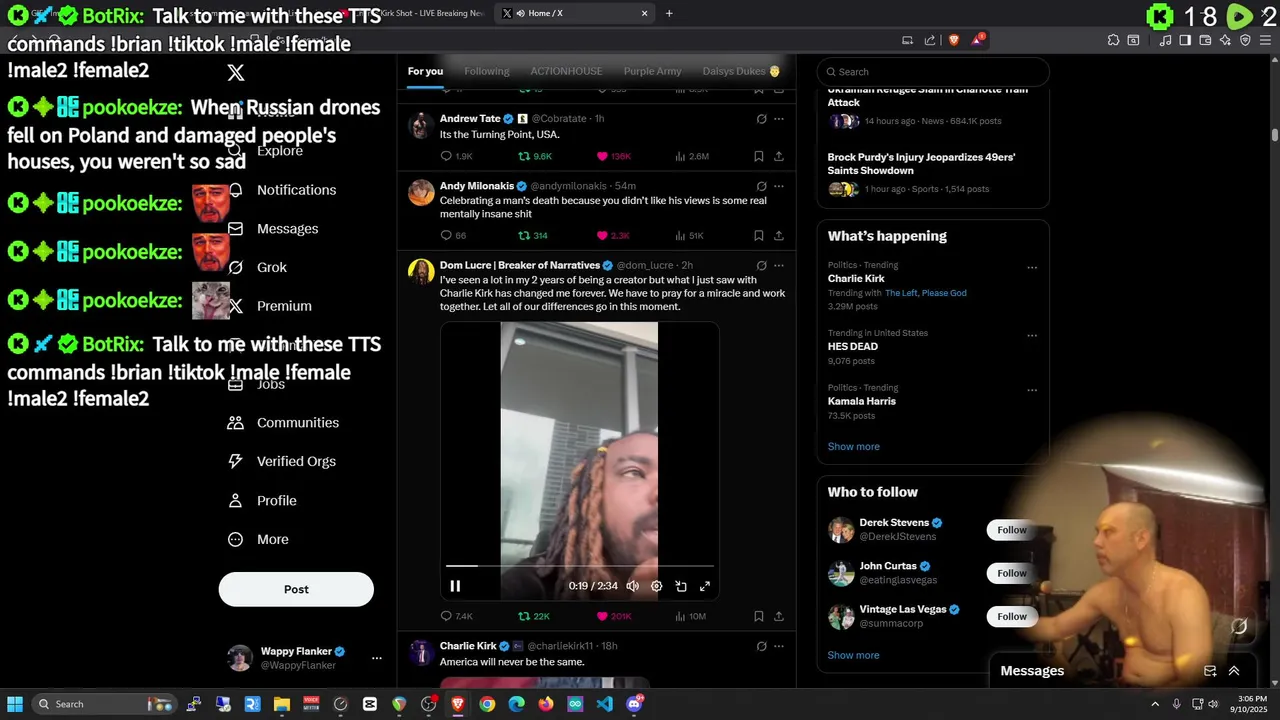
Task: Expand the video to fullscreen
Action: (705, 586)
